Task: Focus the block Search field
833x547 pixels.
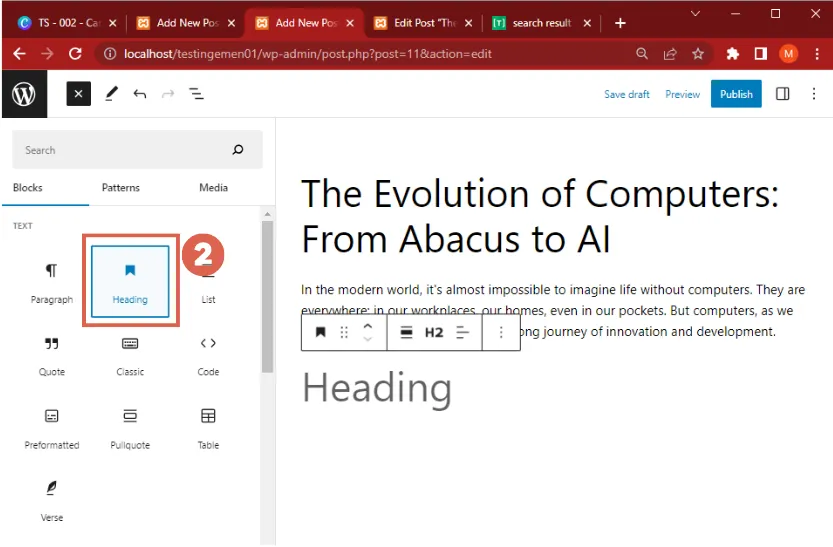Action: pos(137,150)
